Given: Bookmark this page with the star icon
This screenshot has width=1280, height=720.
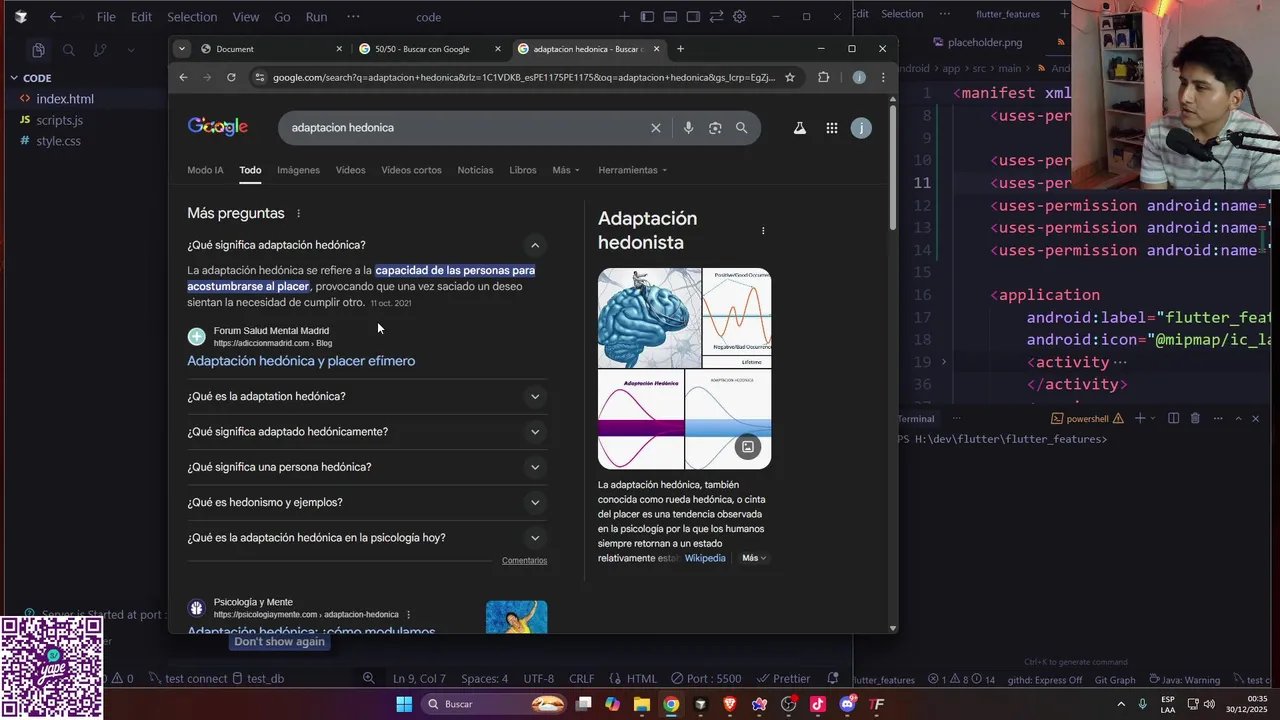Looking at the screenshot, I should pos(789,77).
